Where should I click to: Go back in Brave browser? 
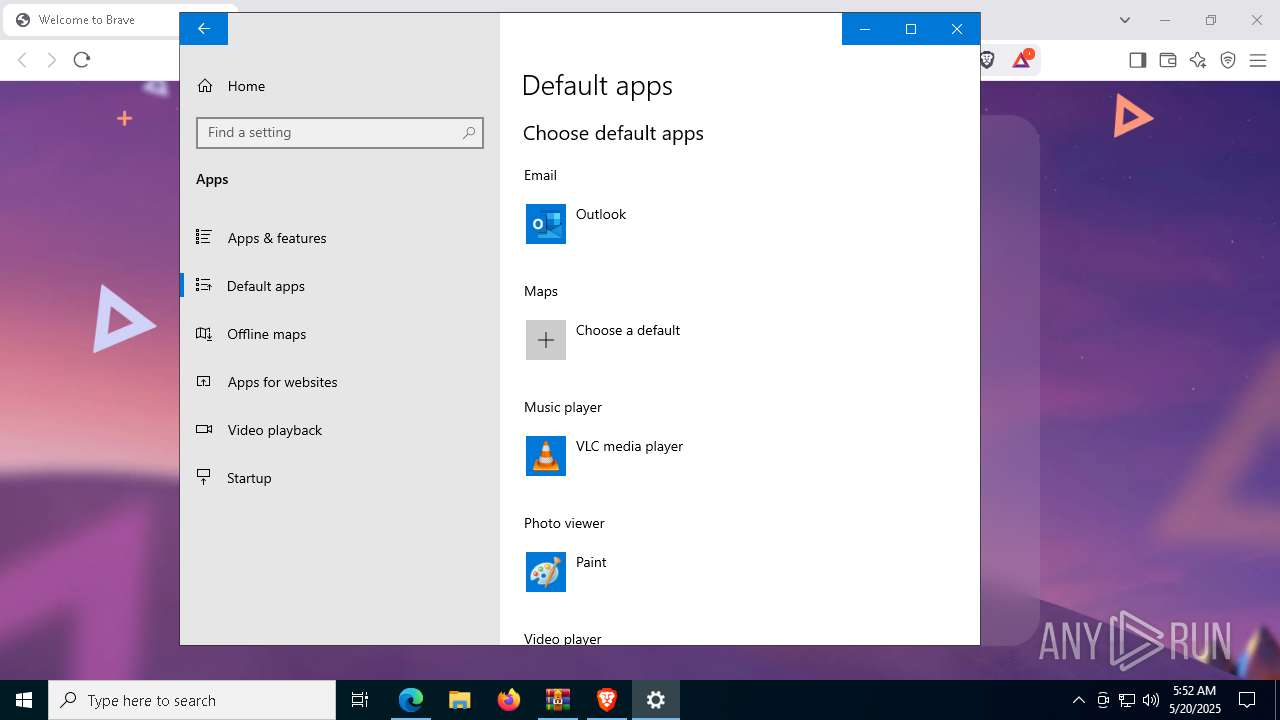22,60
